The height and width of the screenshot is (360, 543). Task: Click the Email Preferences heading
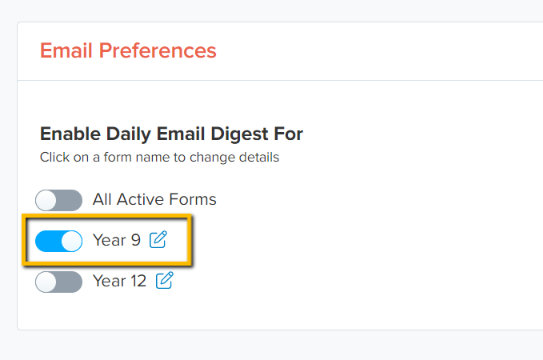coord(128,51)
